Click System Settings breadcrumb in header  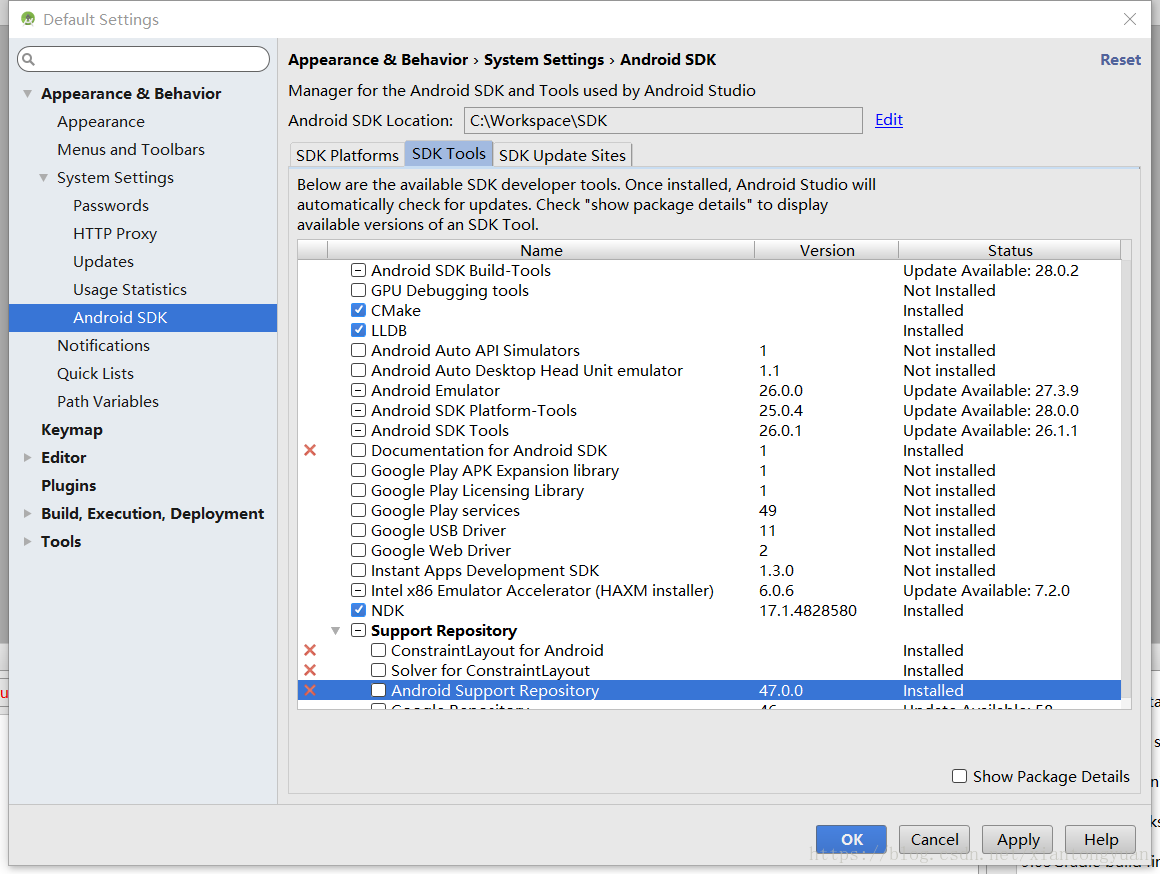coord(544,60)
